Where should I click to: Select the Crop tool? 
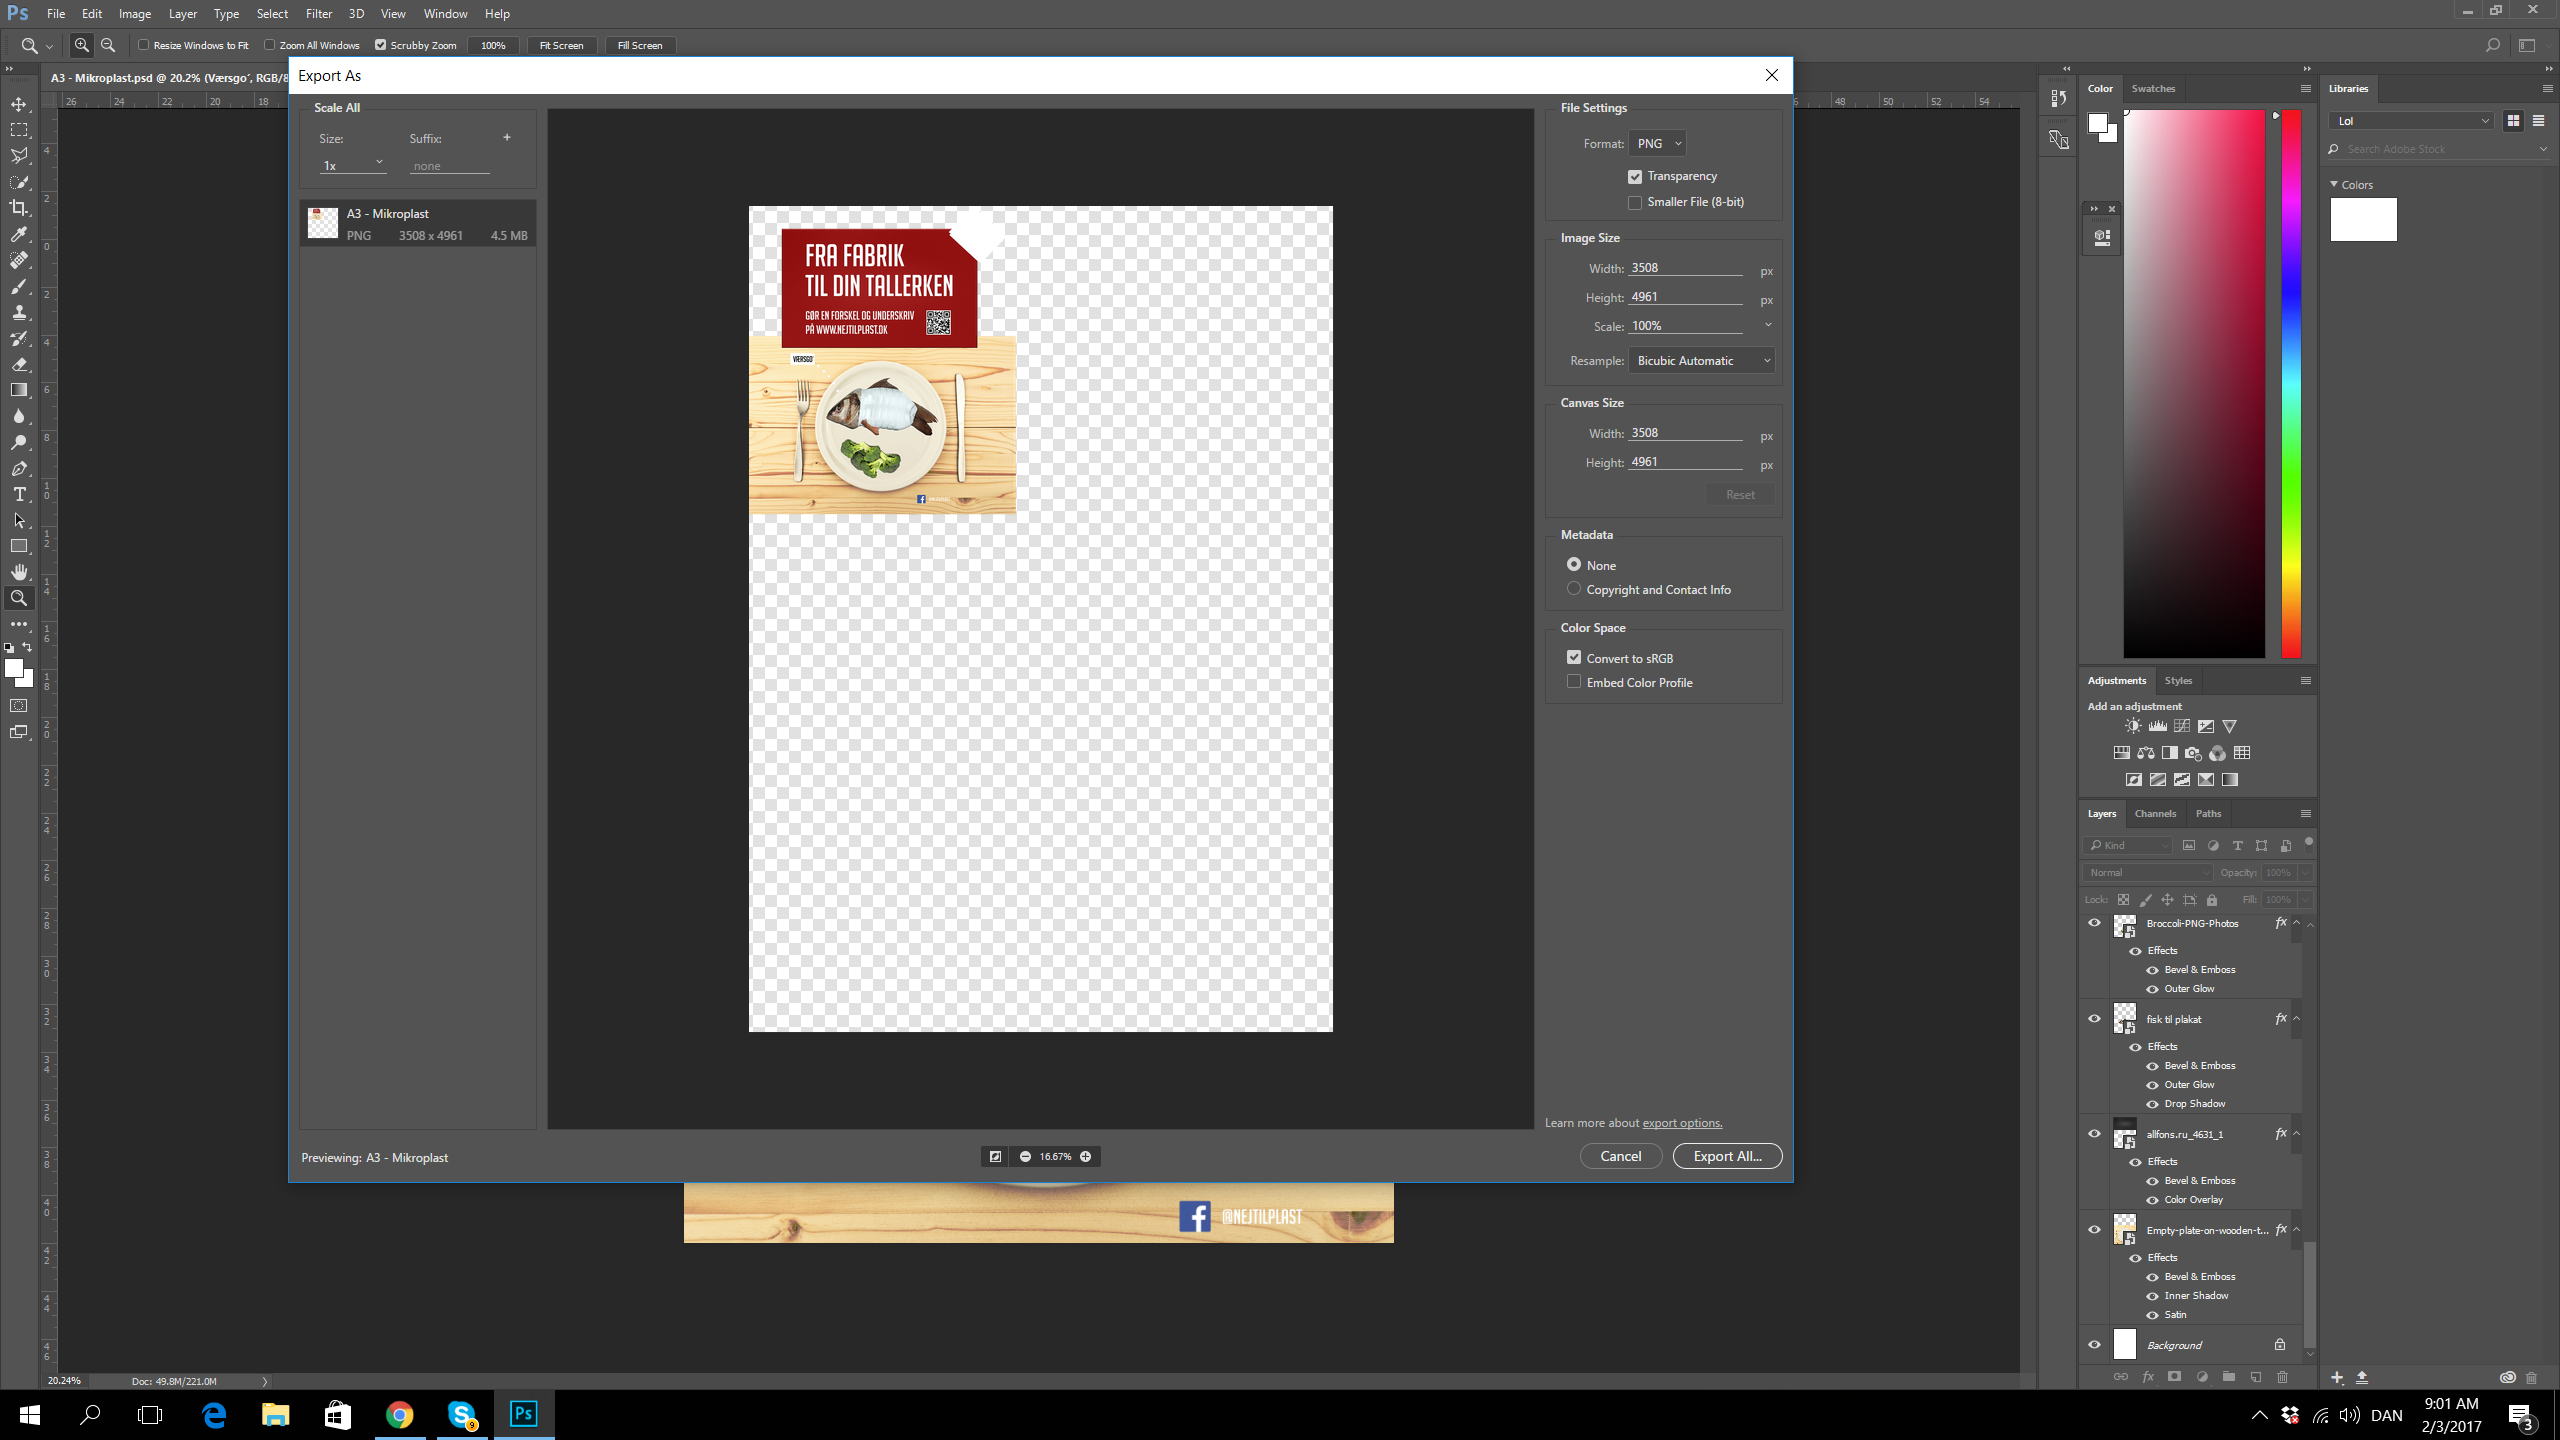[x=19, y=208]
